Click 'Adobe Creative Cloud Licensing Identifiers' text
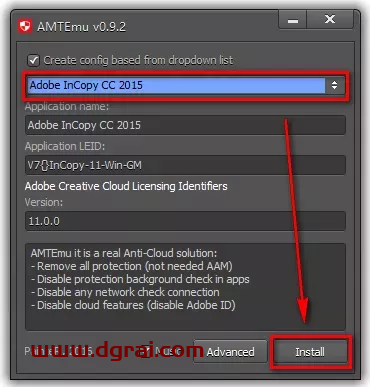This screenshot has height=387, width=370. (126, 186)
